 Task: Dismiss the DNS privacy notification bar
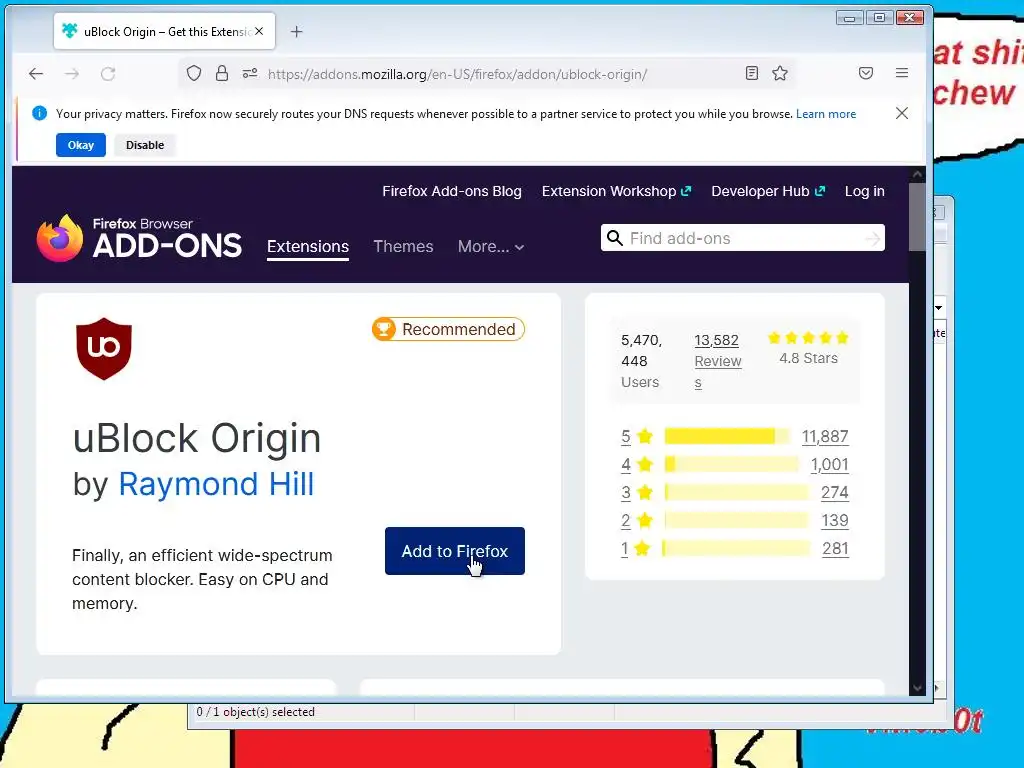click(902, 113)
